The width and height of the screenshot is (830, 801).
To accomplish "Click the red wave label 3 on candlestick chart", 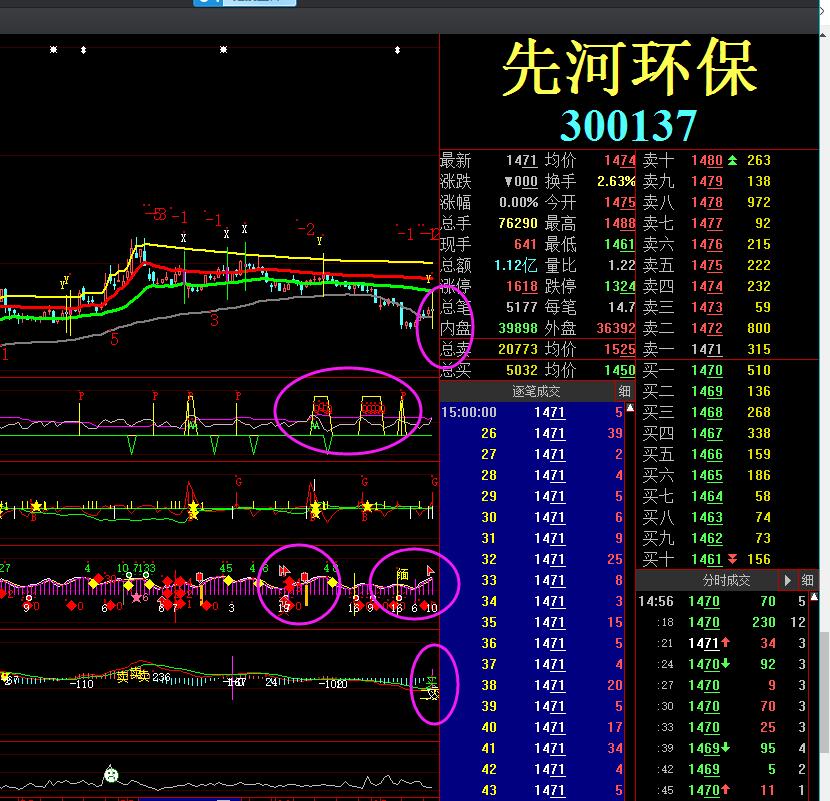I will (x=214, y=320).
